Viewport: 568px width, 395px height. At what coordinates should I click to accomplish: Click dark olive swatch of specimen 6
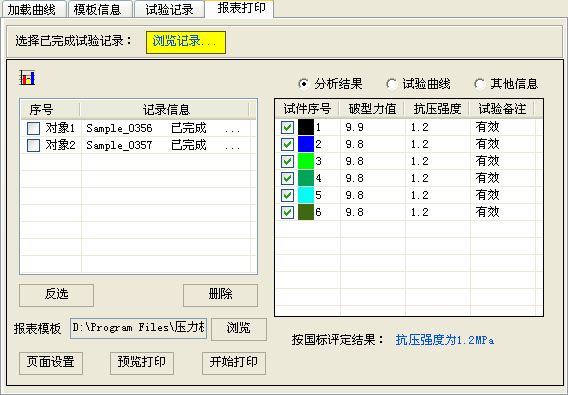(x=306, y=212)
